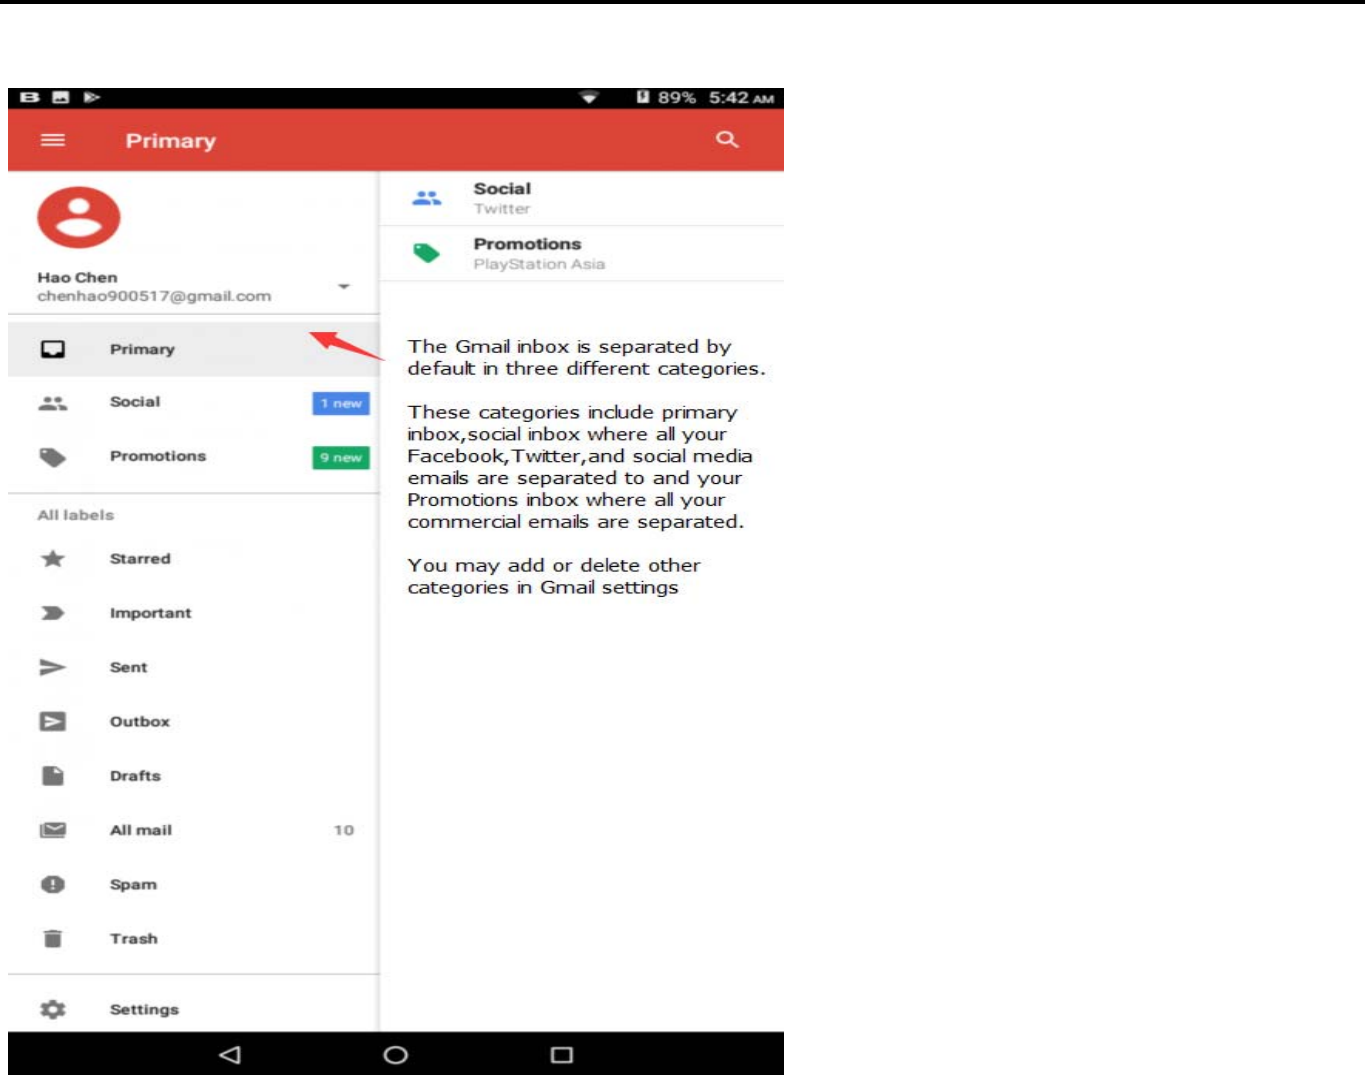Tap the battery 89% indicator
The image size is (1365, 1075).
click(x=666, y=97)
